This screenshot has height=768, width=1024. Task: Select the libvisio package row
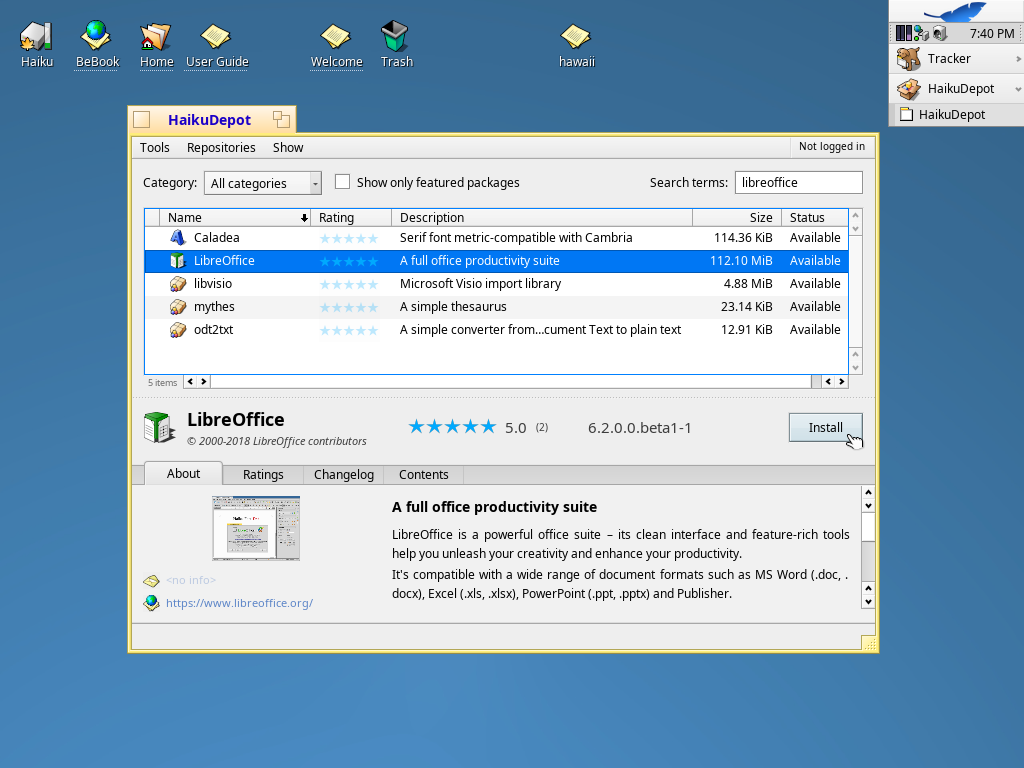click(496, 283)
